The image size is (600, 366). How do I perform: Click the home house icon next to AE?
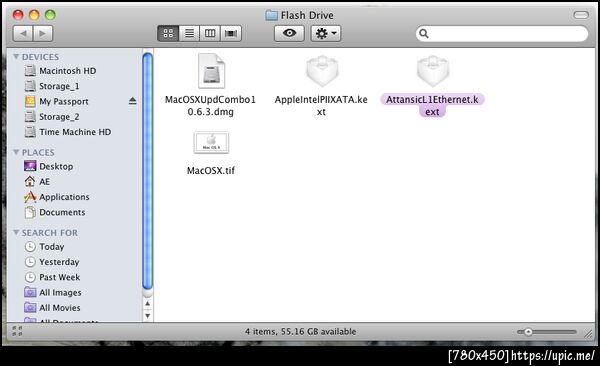30,181
